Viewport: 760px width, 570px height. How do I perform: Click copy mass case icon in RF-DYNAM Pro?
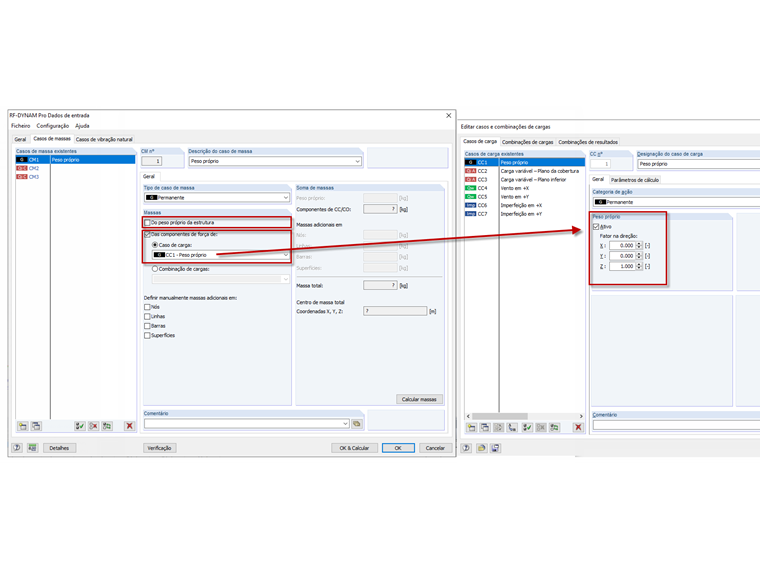(x=36, y=426)
